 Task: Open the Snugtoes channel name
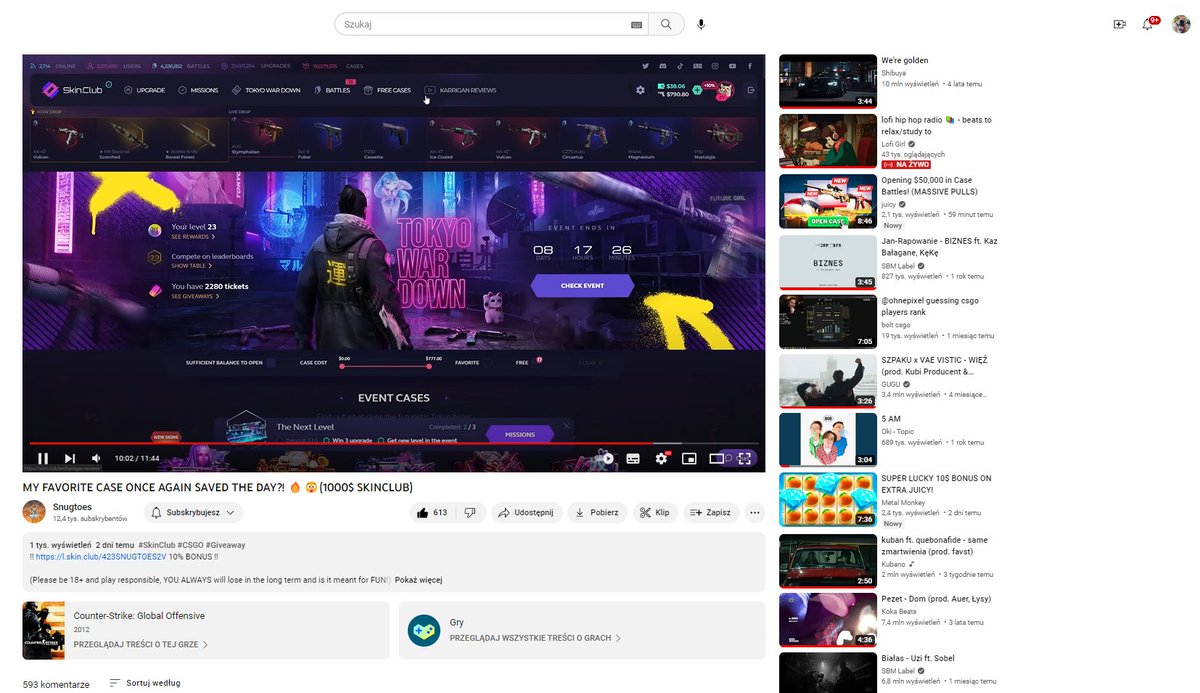coord(71,507)
